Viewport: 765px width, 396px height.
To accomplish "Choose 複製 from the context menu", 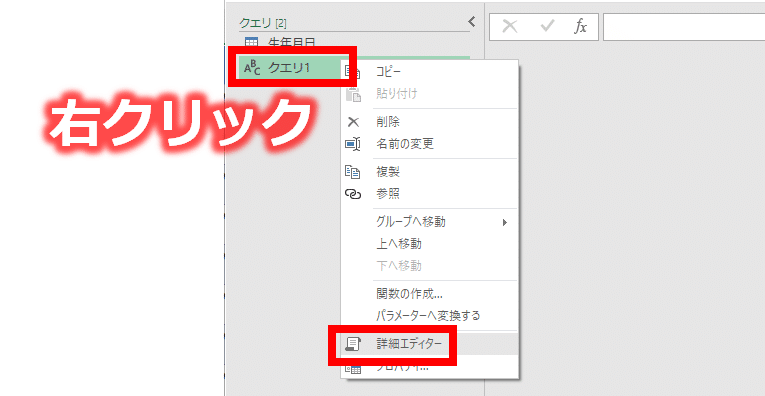I will tap(388, 172).
